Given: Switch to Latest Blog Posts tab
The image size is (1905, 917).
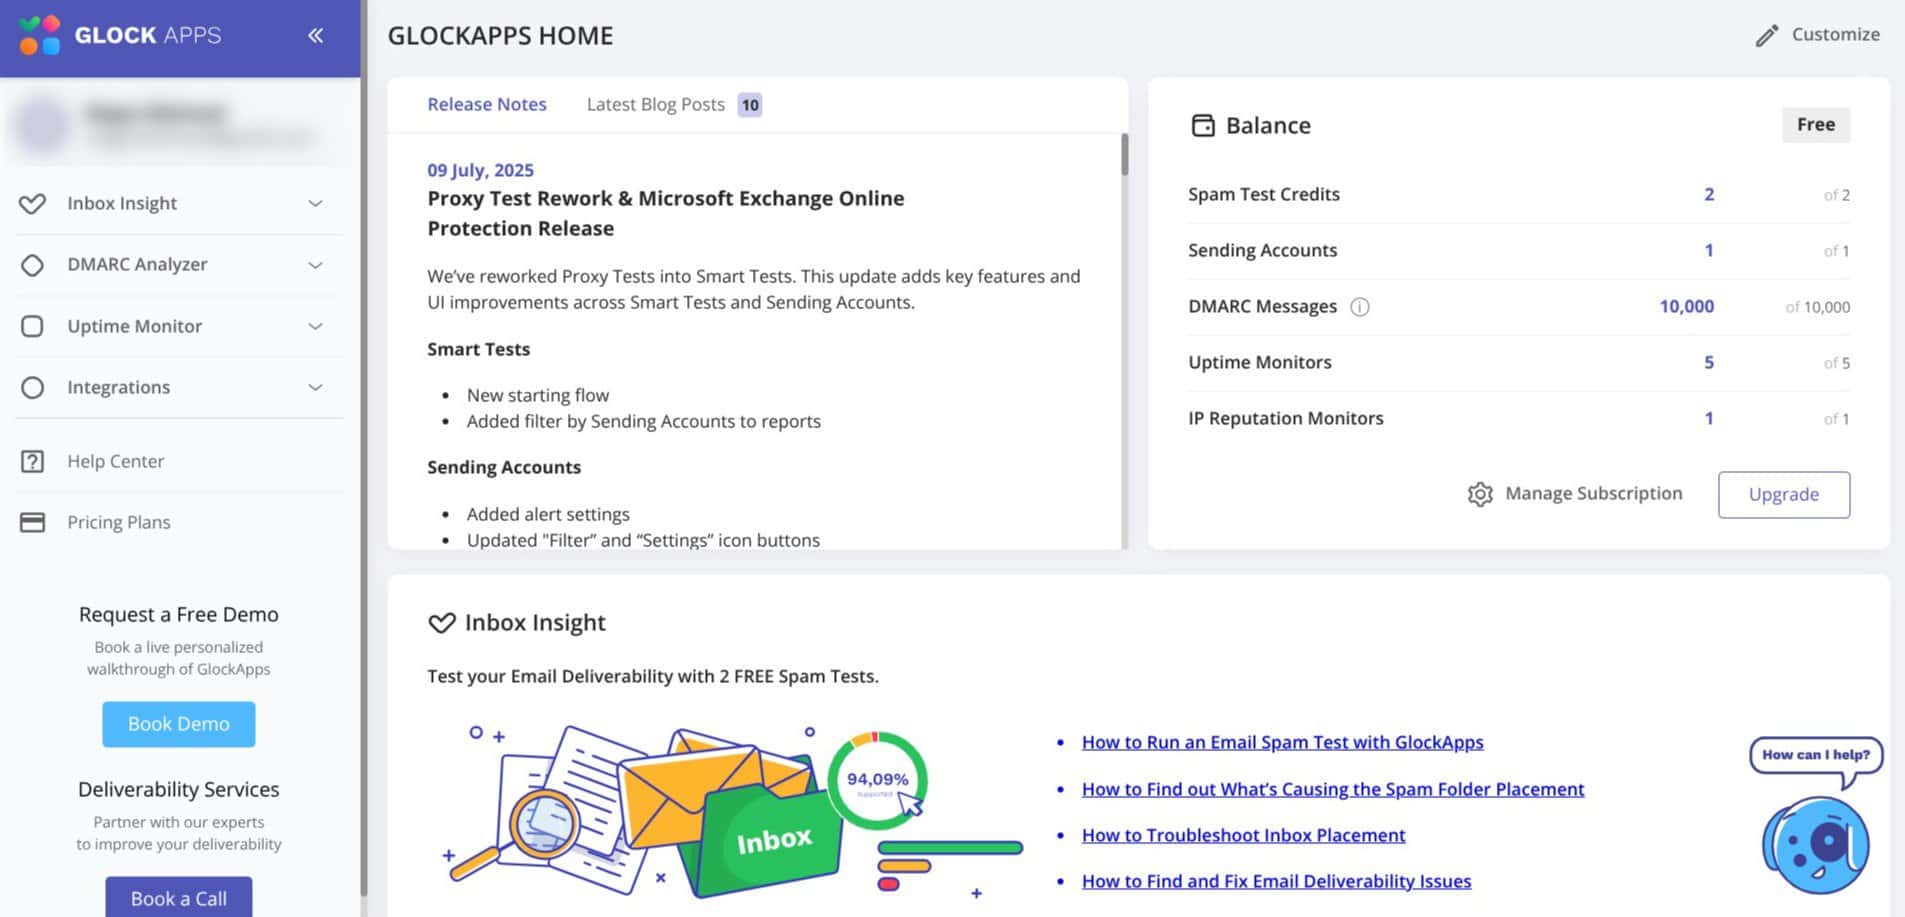Looking at the screenshot, I should 655,105.
